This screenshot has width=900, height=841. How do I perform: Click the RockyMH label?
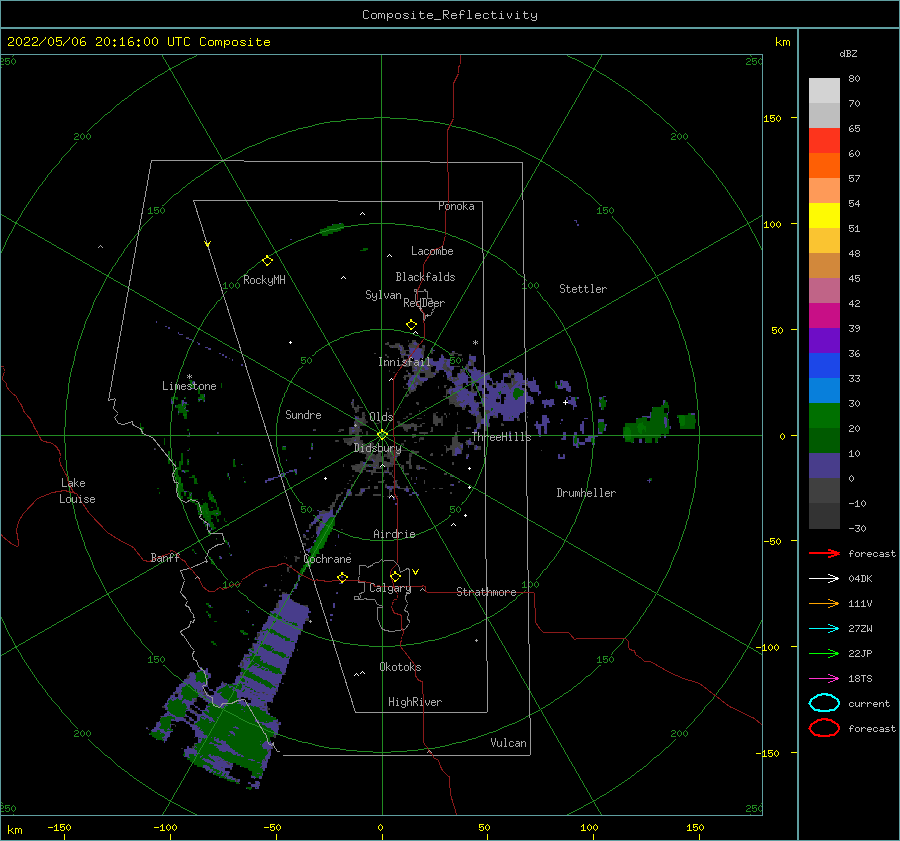pos(264,280)
